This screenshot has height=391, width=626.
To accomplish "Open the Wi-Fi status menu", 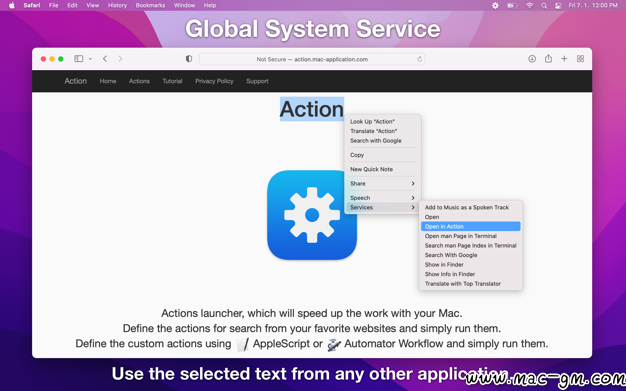I will point(529,5).
